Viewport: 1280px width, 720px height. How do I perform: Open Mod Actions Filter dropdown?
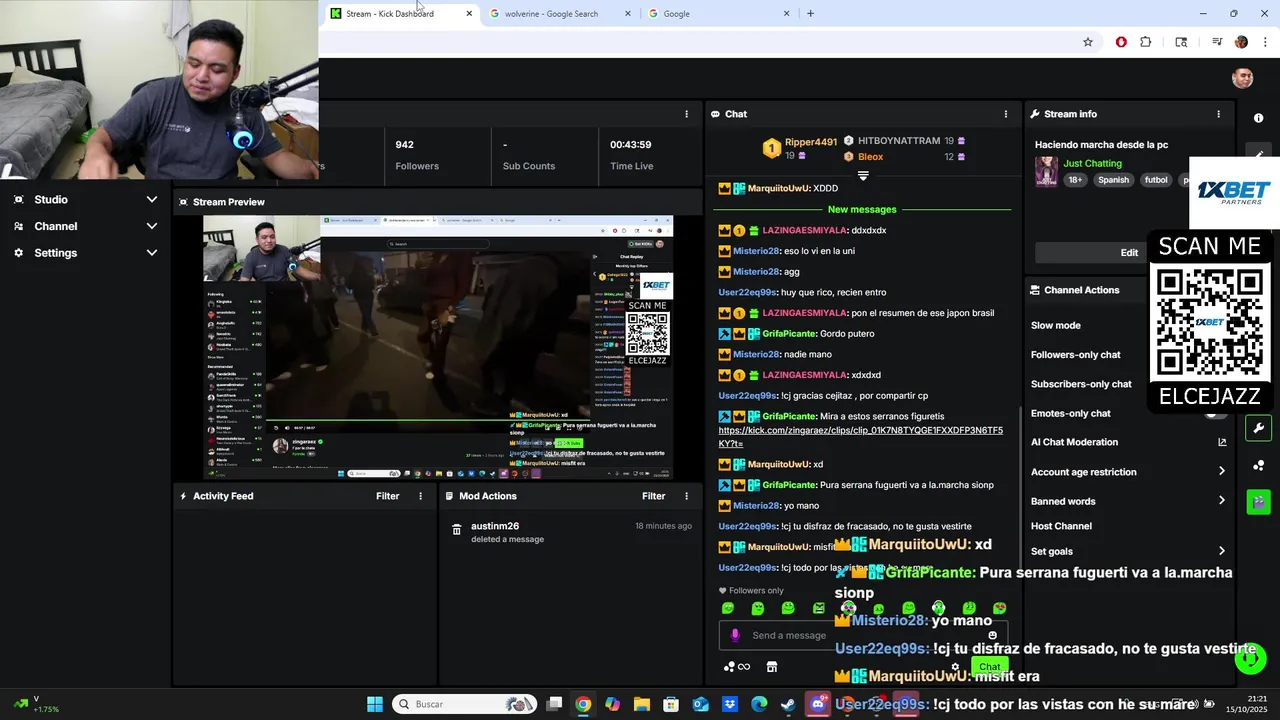click(653, 496)
